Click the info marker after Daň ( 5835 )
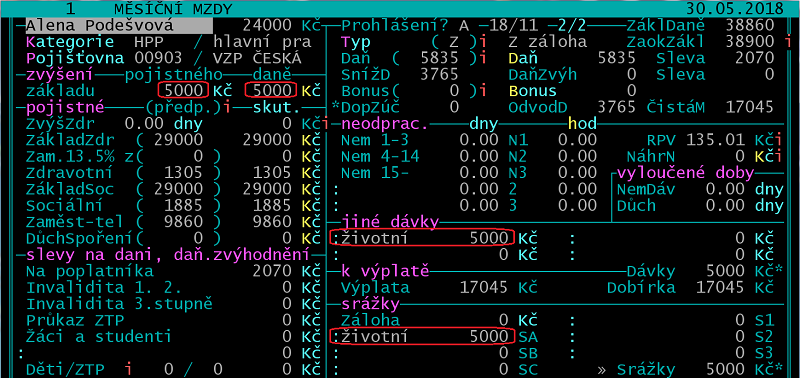Screen dimensions: 800x378 (x=482, y=58)
